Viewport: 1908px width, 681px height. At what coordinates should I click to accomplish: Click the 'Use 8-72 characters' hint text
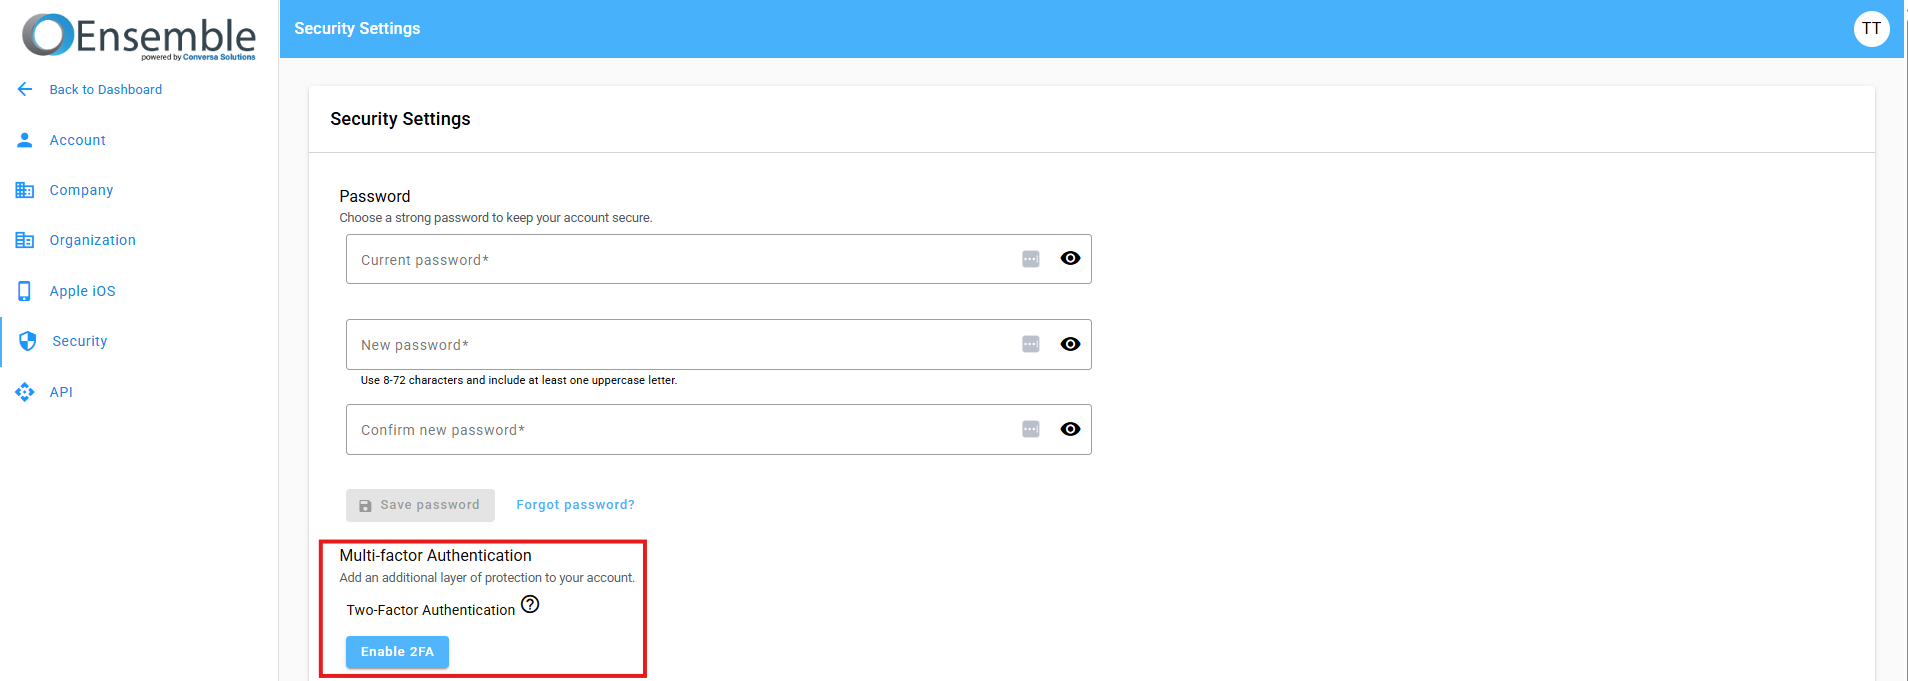tap(518, 380)
